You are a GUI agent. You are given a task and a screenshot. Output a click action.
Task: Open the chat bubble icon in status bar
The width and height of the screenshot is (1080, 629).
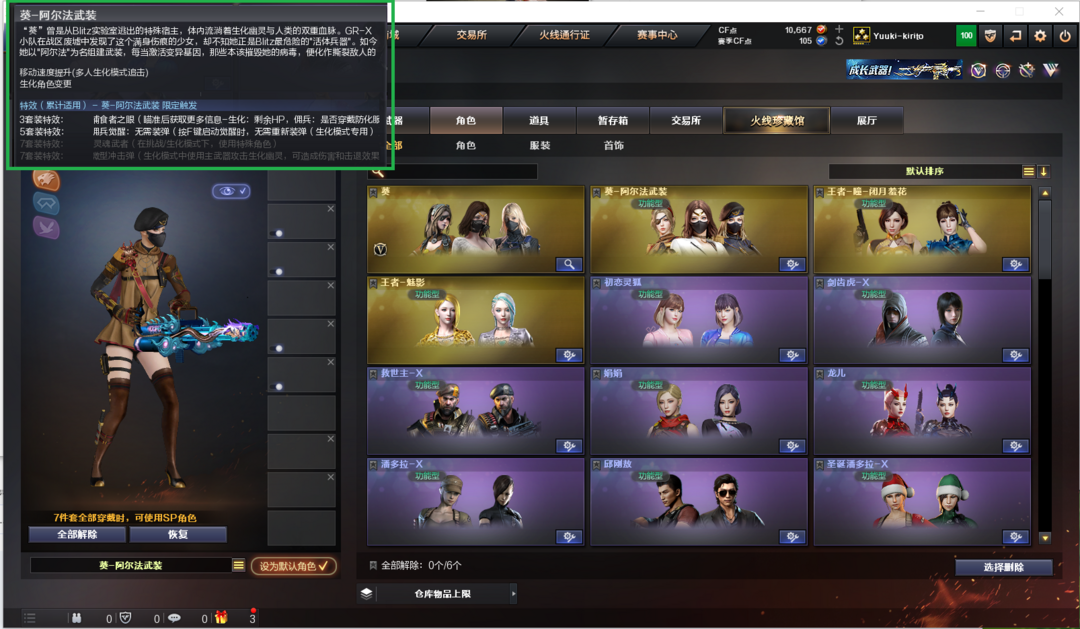[x=174, y=618]
